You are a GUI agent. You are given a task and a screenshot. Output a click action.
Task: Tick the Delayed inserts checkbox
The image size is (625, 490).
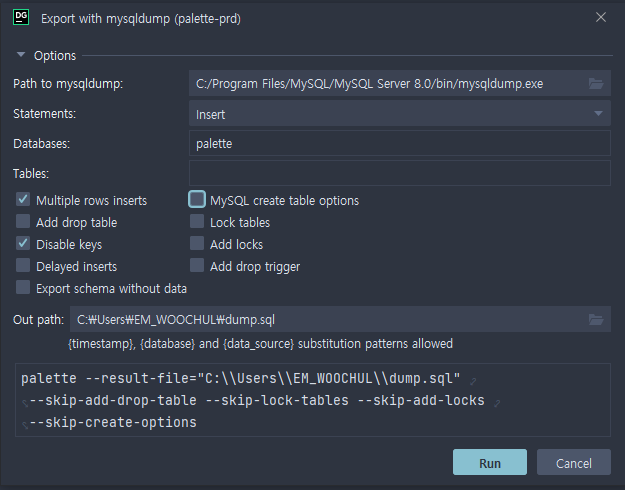(23, 265)
